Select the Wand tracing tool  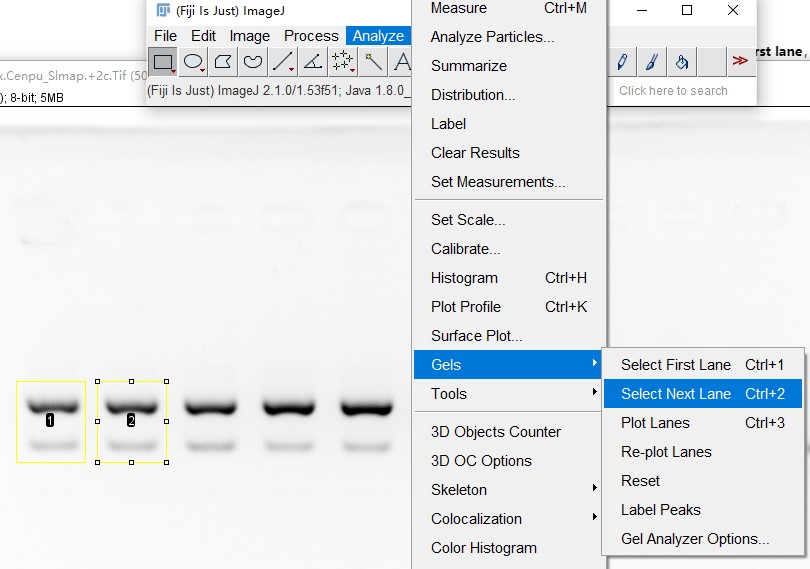point(373,62)
